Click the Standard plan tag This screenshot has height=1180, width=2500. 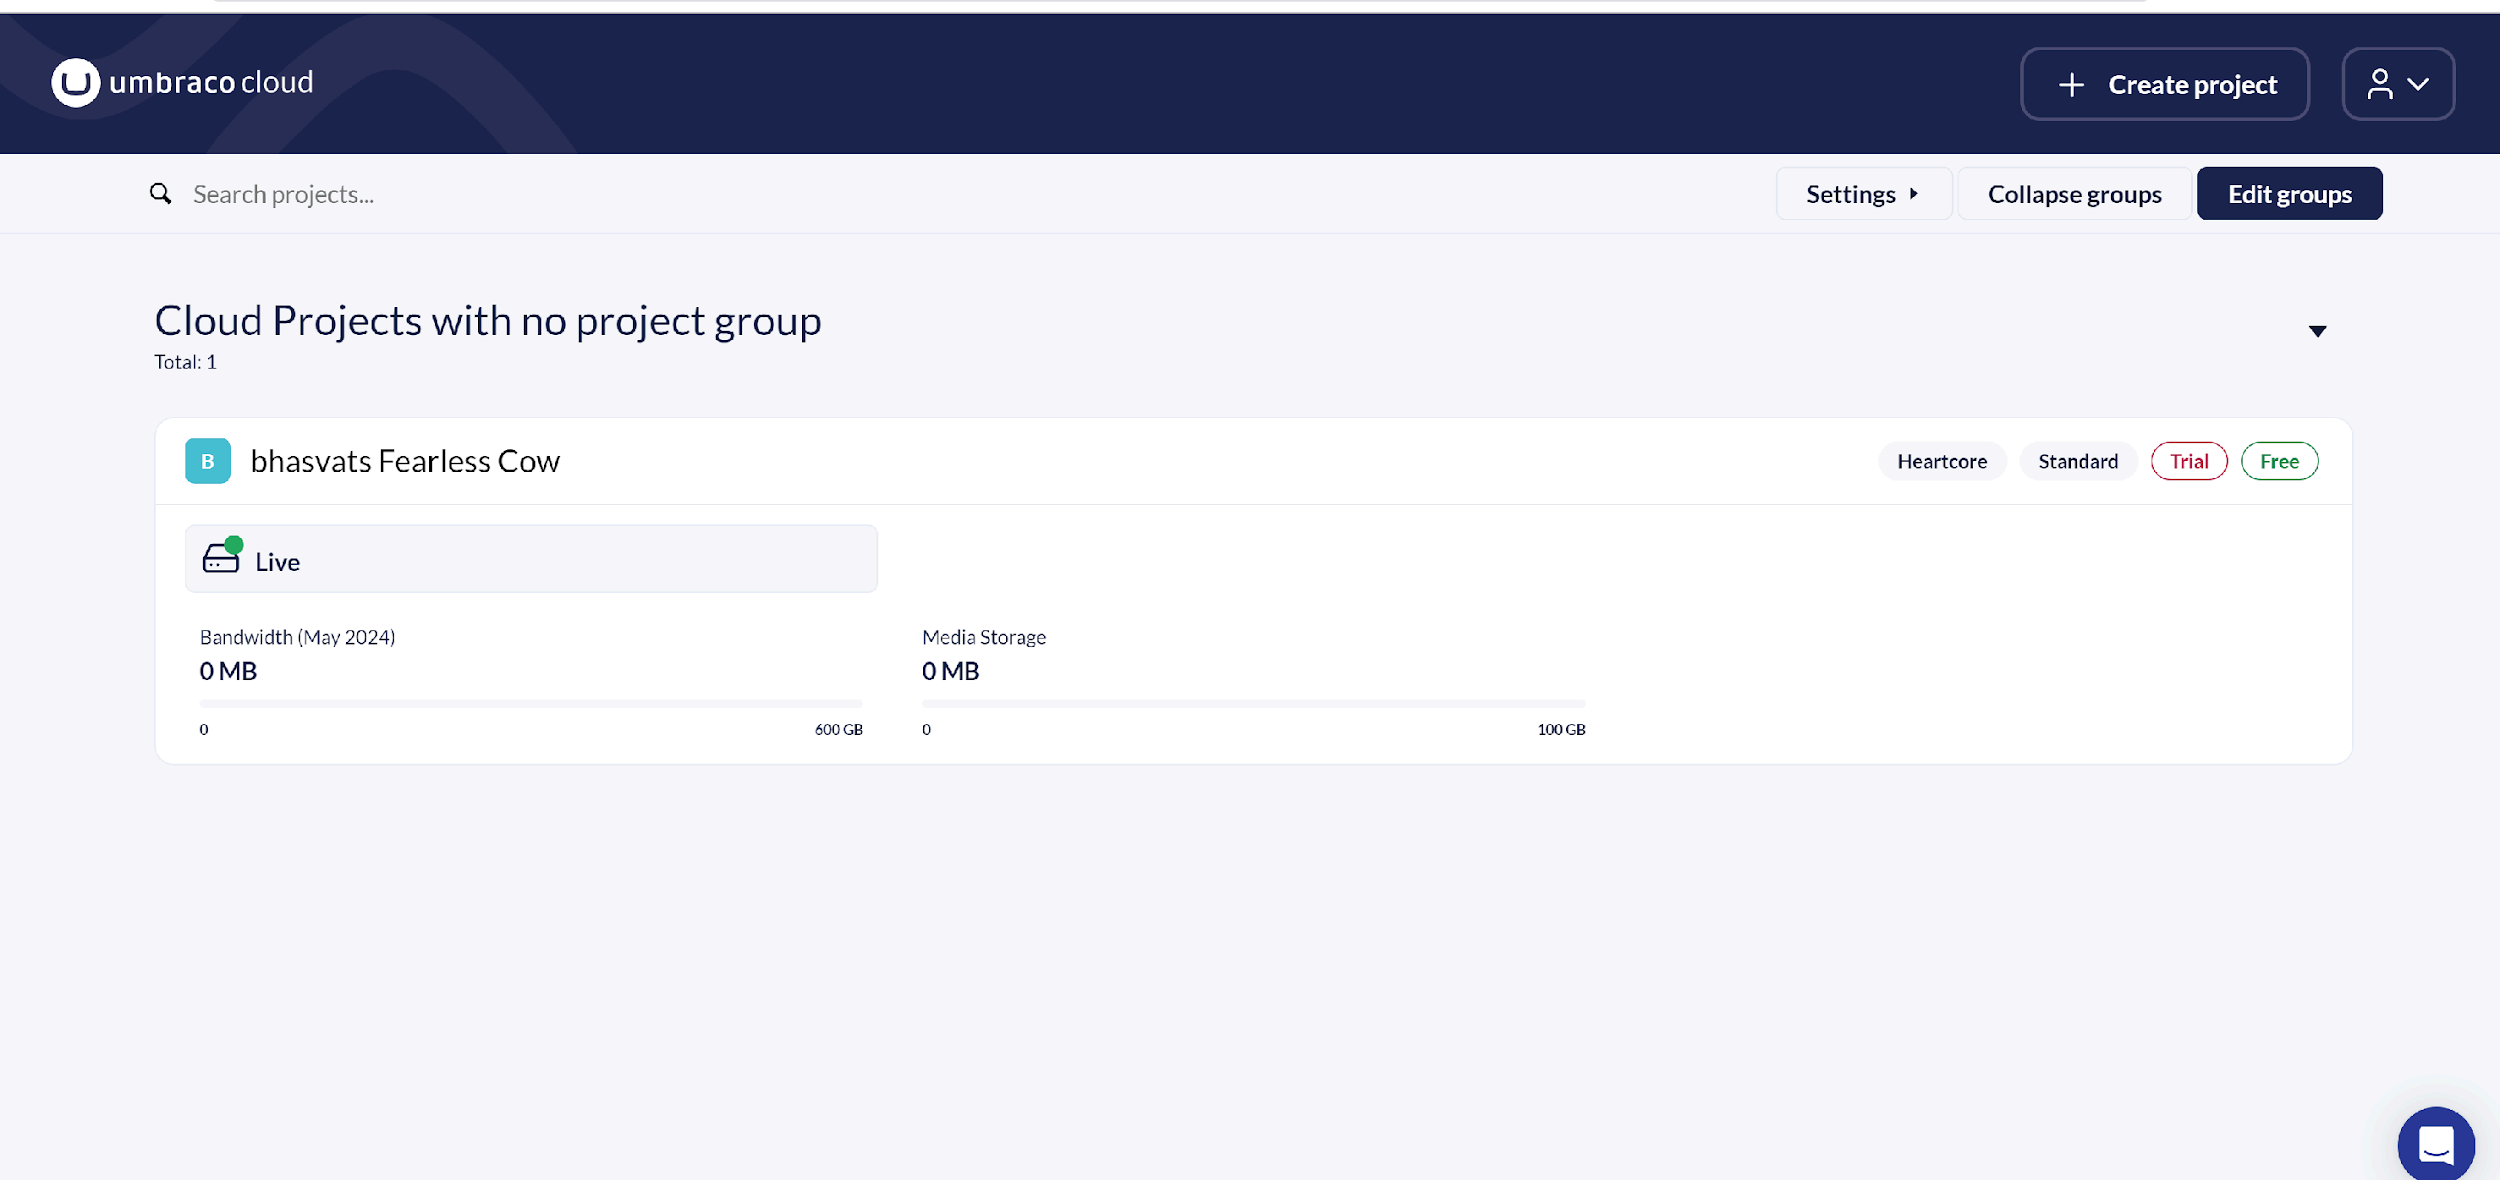click(2077, 461)
